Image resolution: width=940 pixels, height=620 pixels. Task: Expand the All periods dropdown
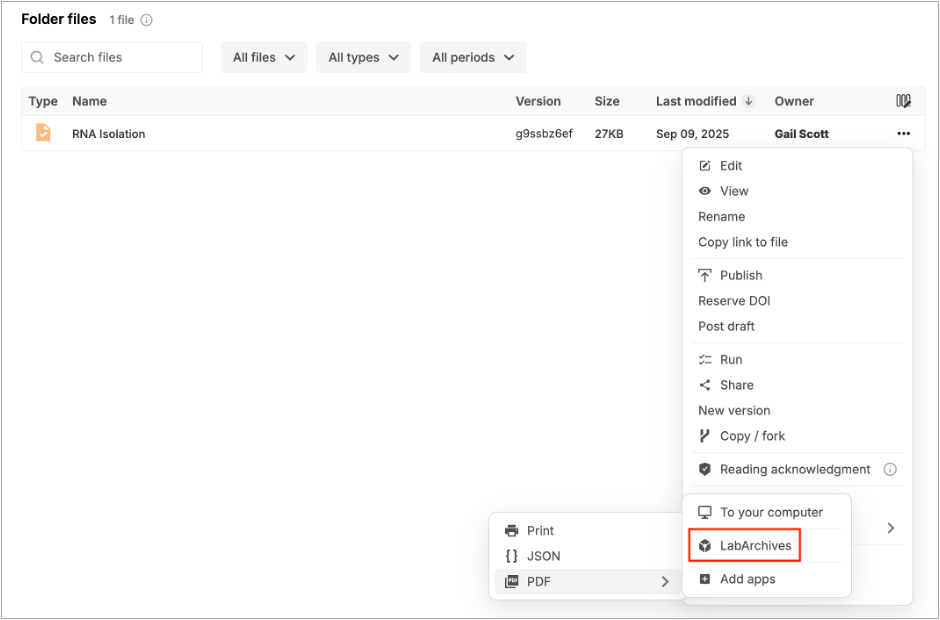tap(472, 58)
